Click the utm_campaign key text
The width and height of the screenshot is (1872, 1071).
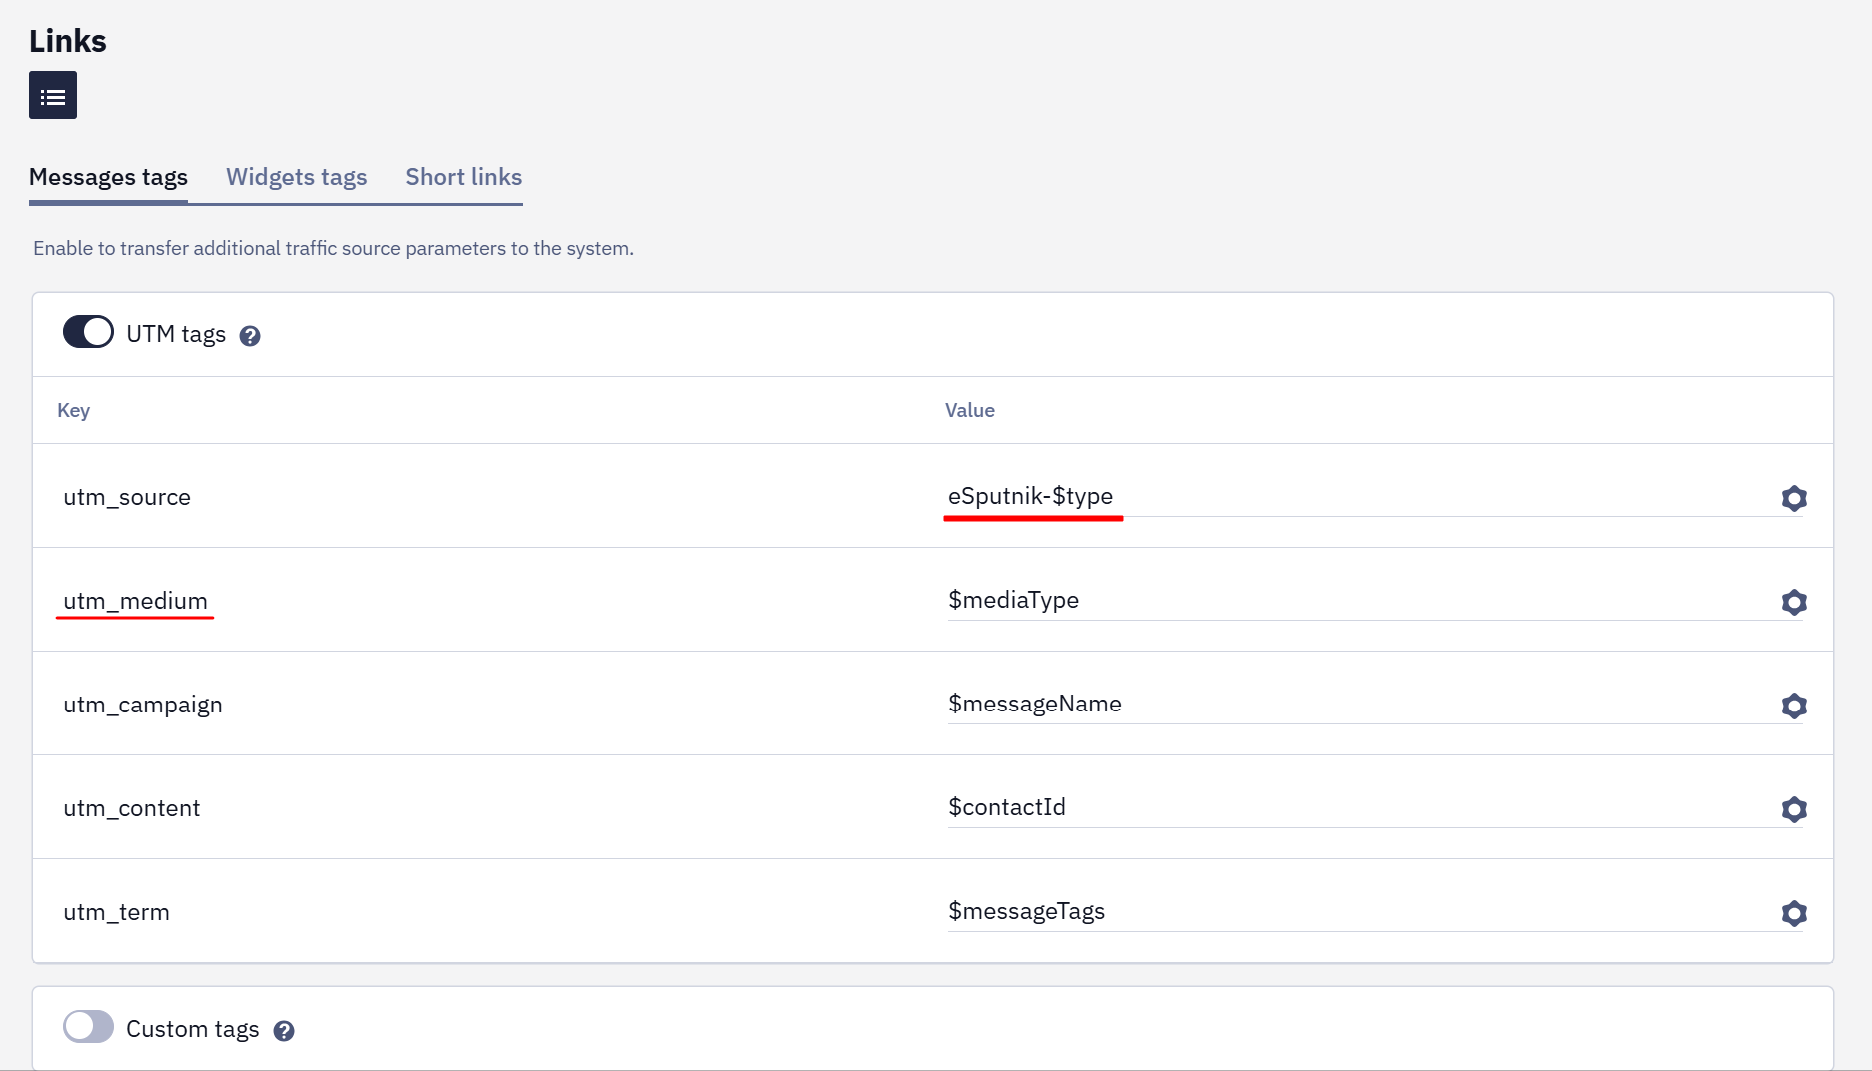143,705
